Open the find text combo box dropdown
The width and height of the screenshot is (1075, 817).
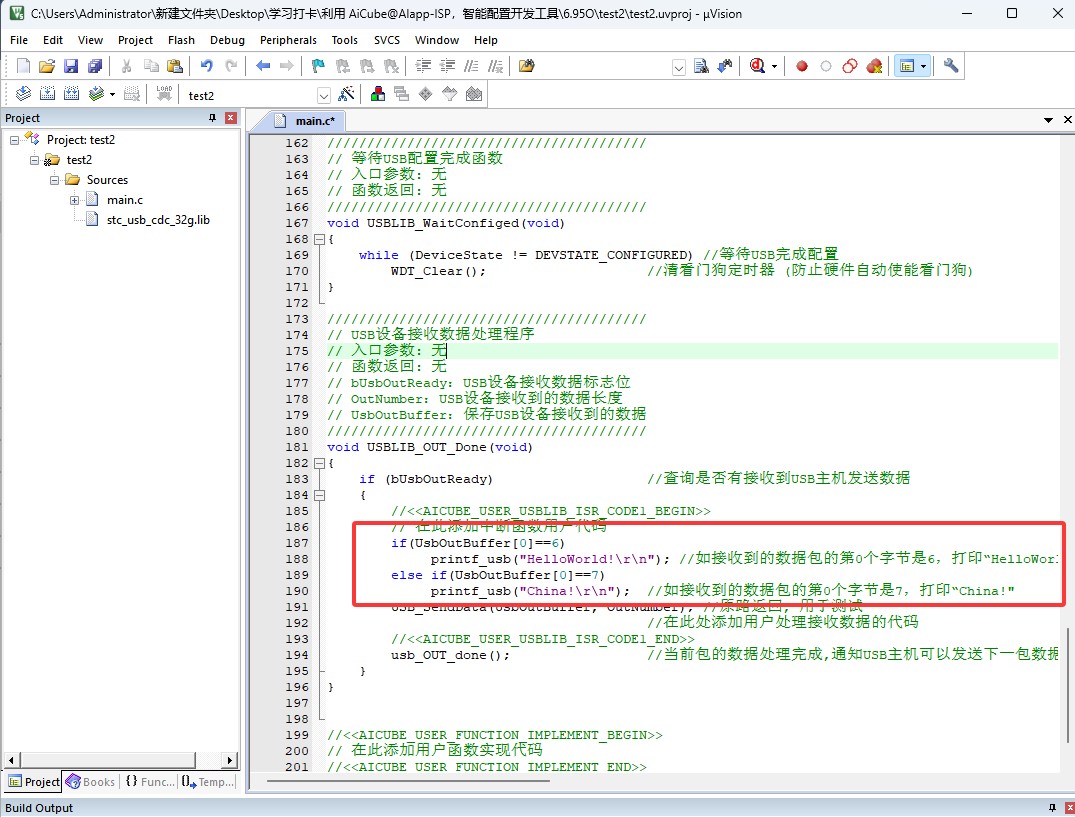(x=679, y=67)
